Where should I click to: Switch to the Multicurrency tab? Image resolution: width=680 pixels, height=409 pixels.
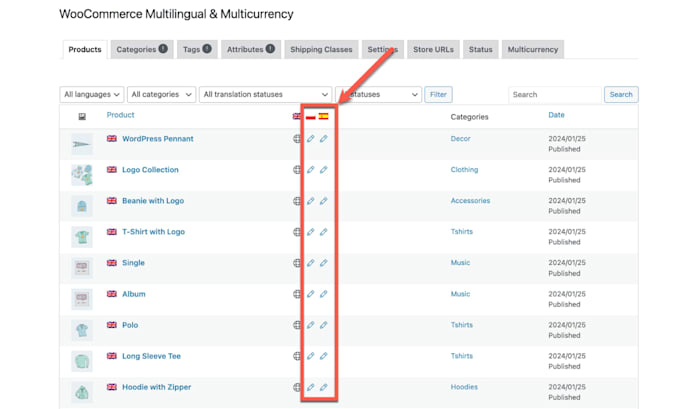coord(533,49)
